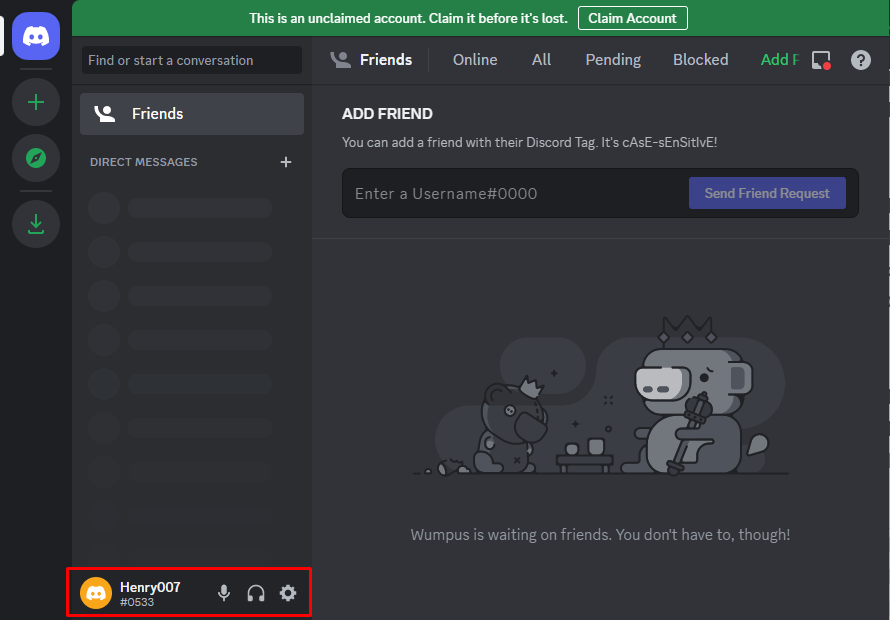Open the inbox icon in the header

pos(821,60)
